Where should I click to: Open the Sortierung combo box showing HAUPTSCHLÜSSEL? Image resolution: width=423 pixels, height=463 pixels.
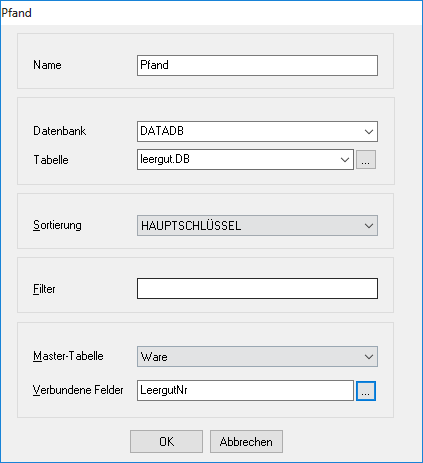(257, 226)
